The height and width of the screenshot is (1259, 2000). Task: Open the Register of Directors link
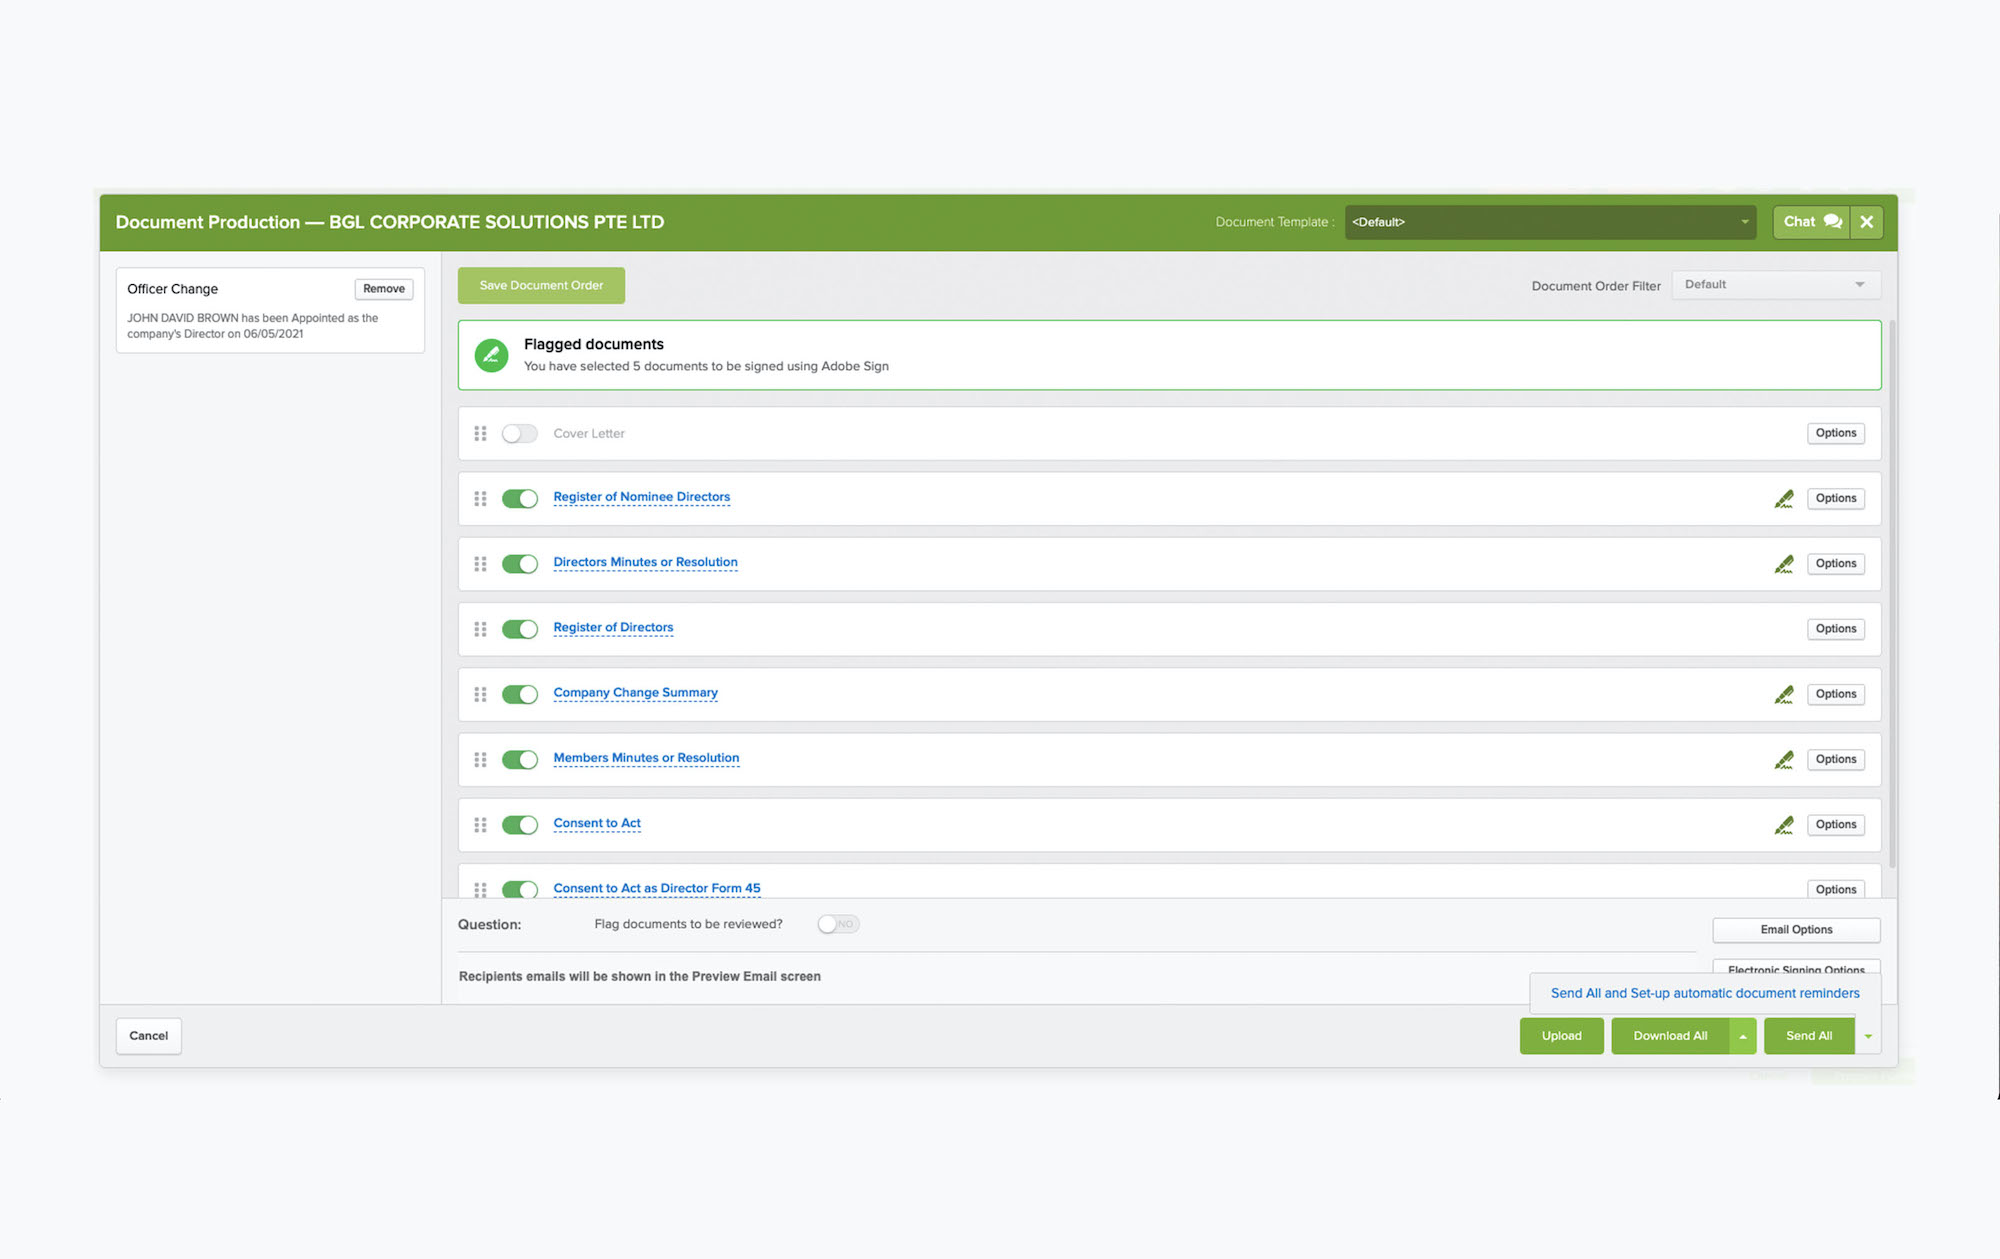click(x=613, y=628)
